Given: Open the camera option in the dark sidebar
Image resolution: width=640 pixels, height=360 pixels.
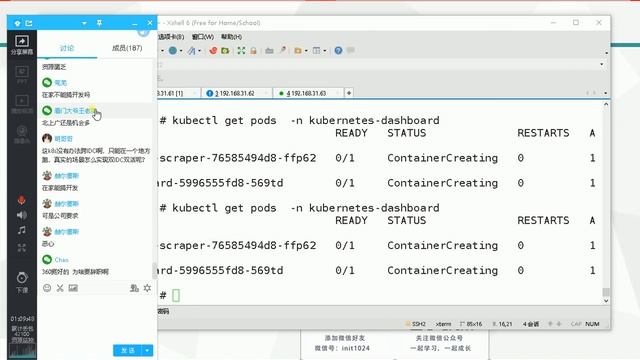Looking at the screenshot, I should (x=22, y=134).
